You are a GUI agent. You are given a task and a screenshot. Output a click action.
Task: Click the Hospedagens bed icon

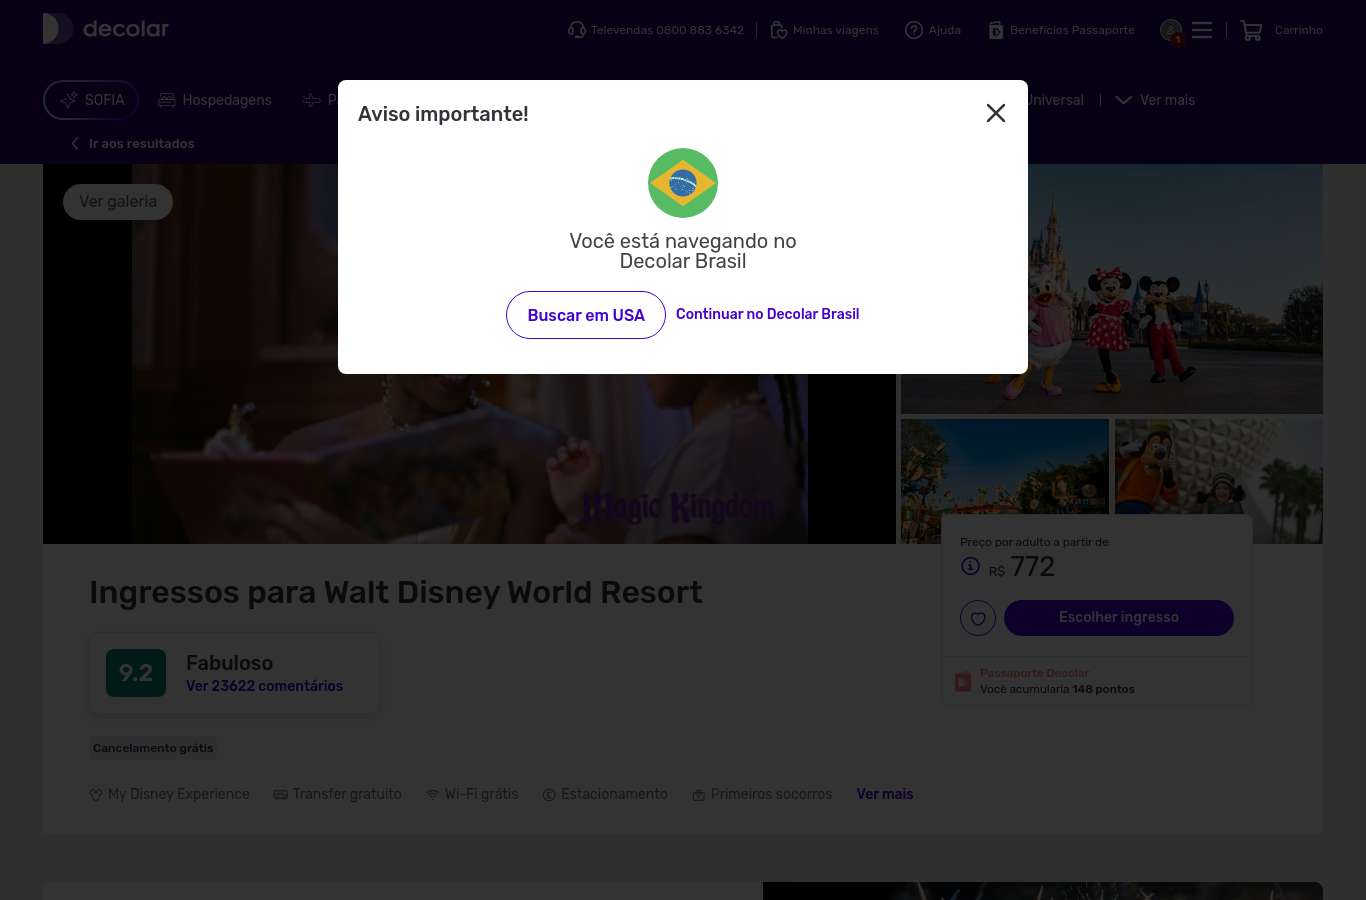click(167, 100)
